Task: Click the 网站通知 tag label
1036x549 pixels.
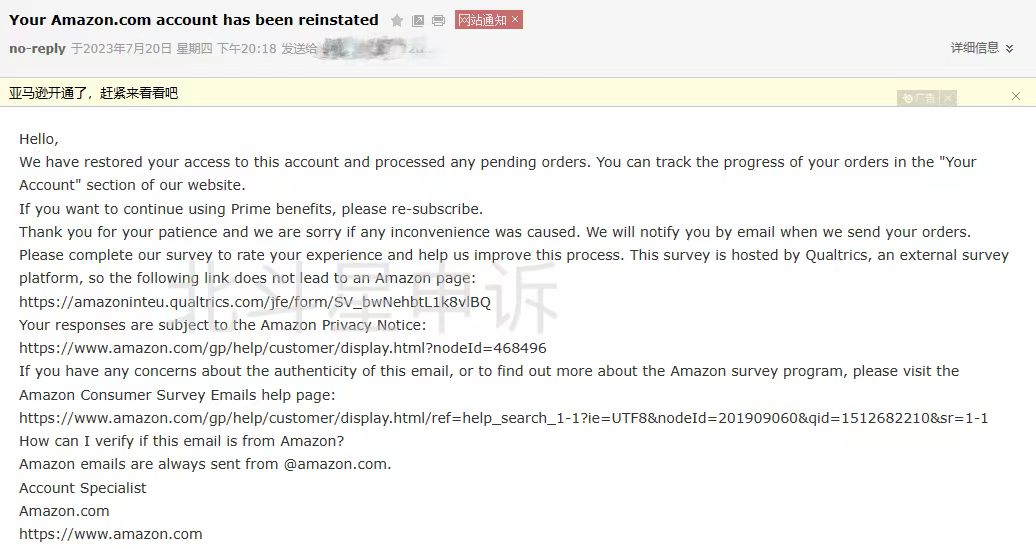Action: [482, 20]
